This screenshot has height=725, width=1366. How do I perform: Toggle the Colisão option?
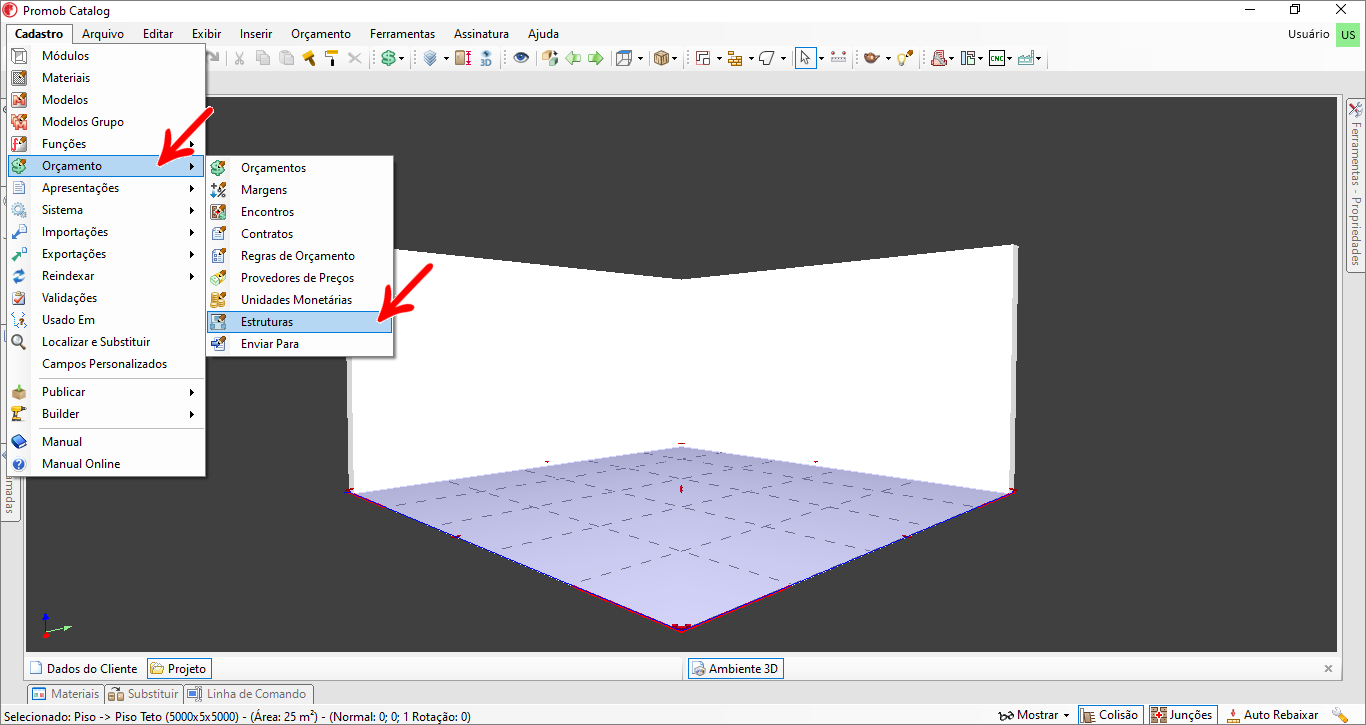tap(1109, 715)
